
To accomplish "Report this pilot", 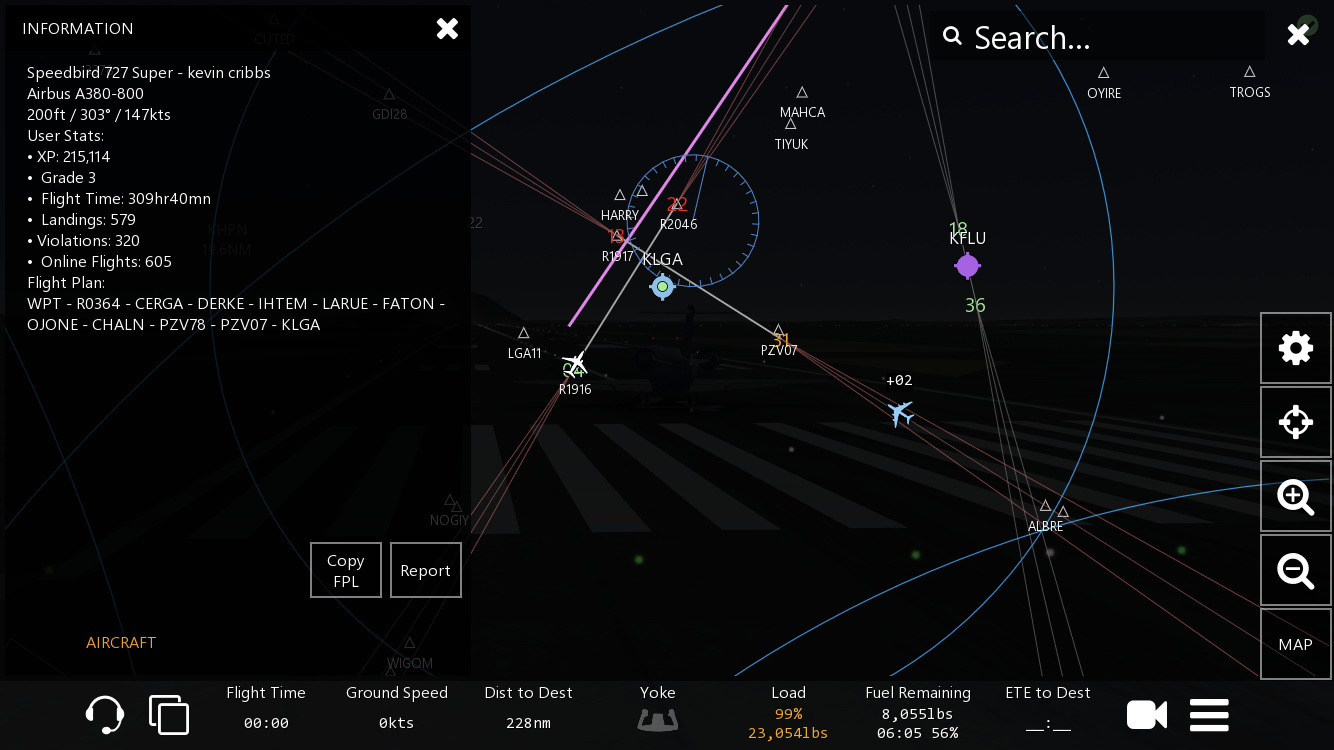I will 426,570.
